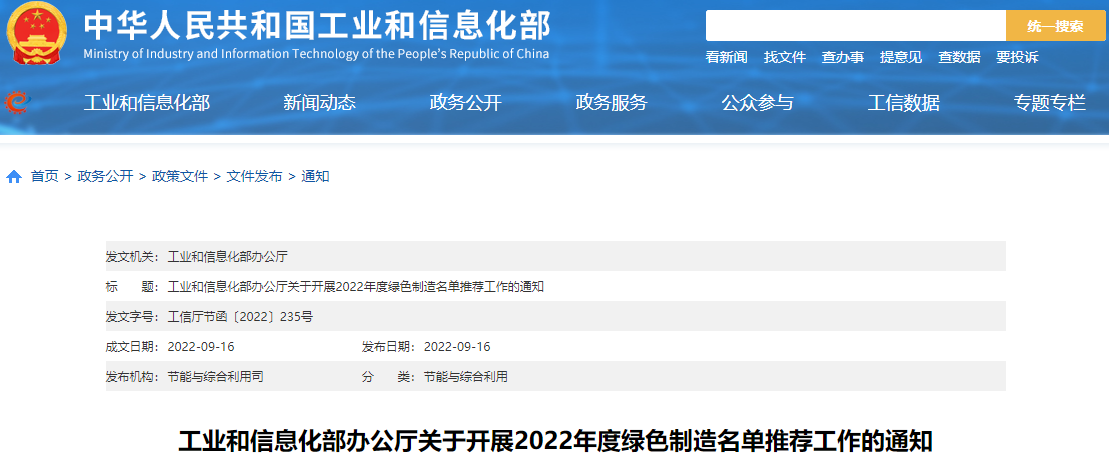Click the red swirl icon in navigation bar
This screenshot has height=457, width=1109.
click(17, 102)
